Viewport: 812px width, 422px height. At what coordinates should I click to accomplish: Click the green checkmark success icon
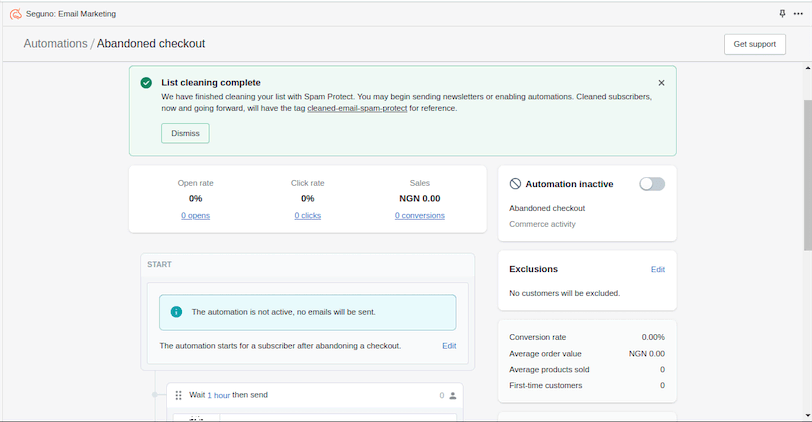pos(146,83)
